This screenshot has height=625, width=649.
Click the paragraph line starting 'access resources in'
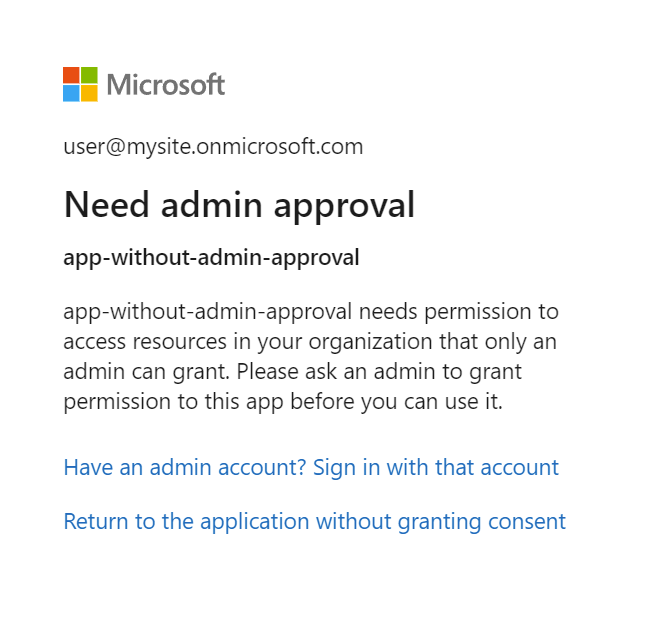pyautogui.click(x=310, y=342)
